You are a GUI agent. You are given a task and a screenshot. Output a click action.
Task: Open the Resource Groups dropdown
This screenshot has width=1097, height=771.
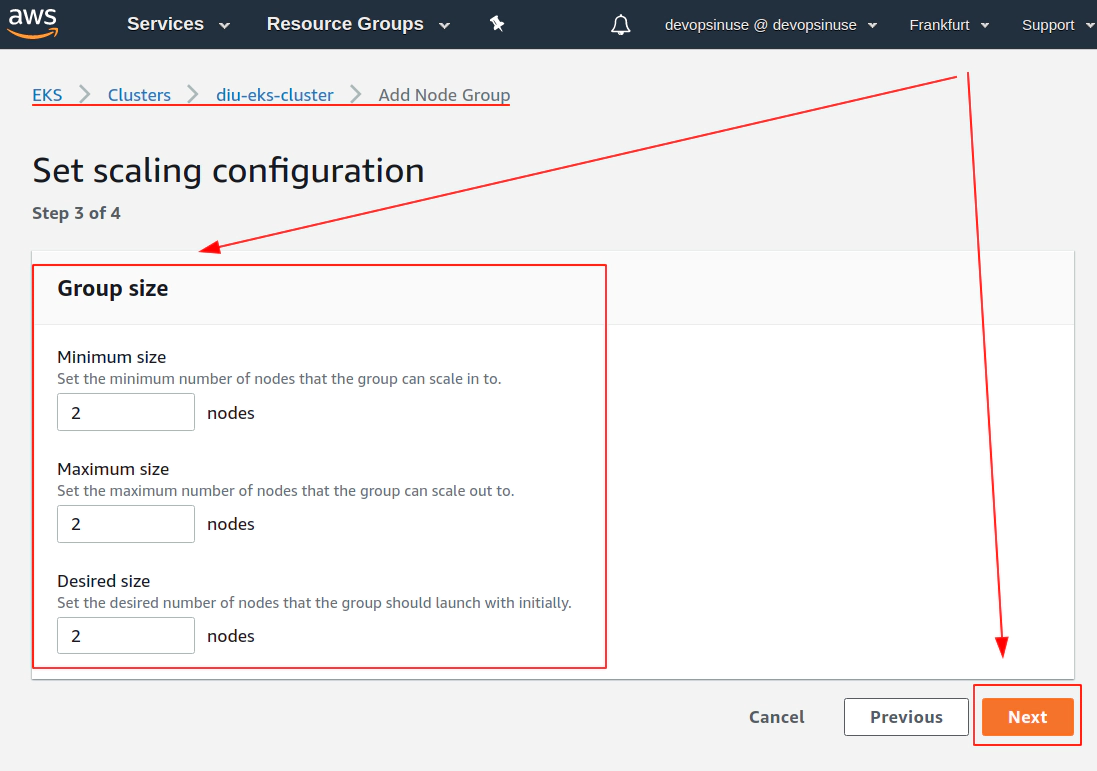point(358,24)
